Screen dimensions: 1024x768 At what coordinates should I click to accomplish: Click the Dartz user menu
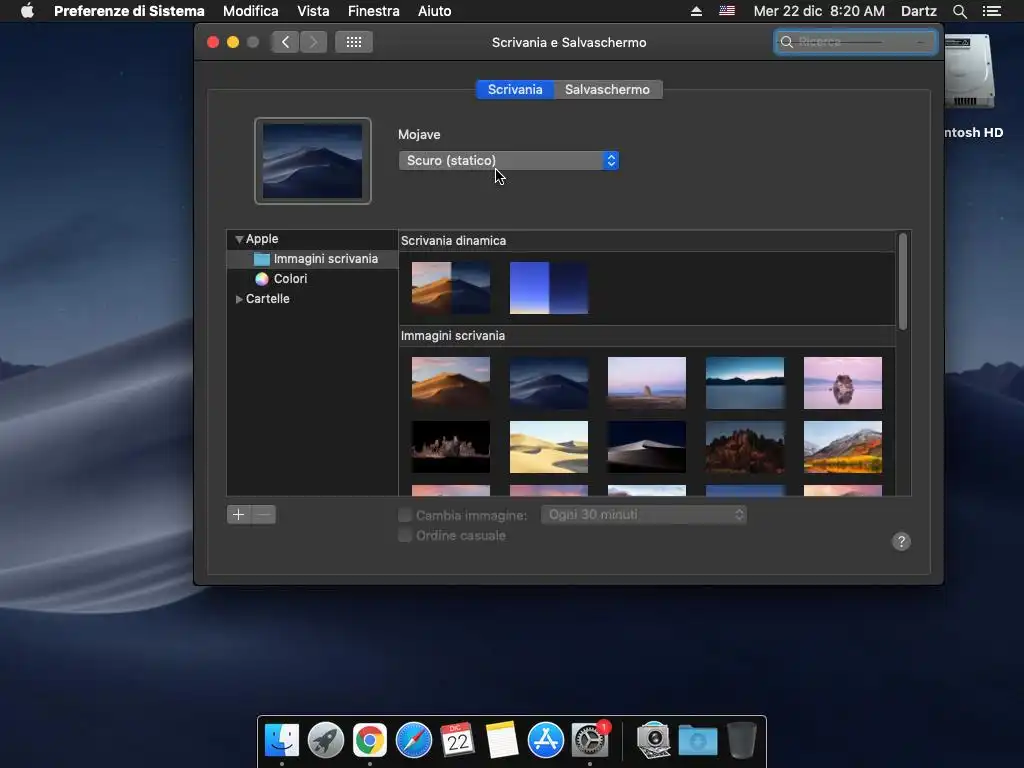click(x=919, y=11)
